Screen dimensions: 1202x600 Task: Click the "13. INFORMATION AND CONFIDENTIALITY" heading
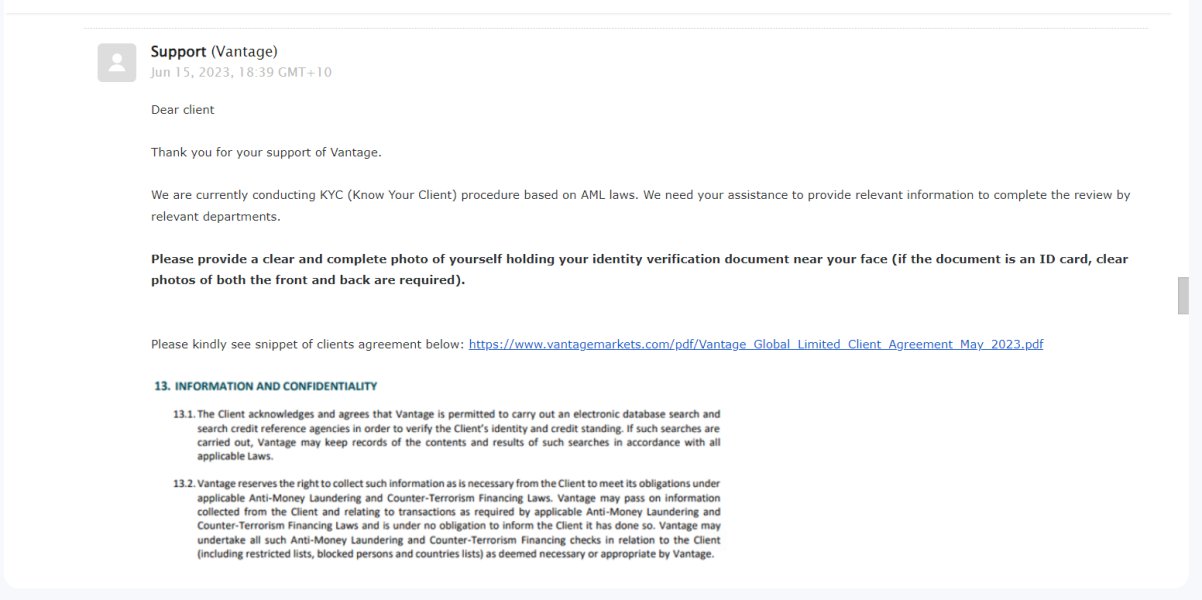click(266, 386)
